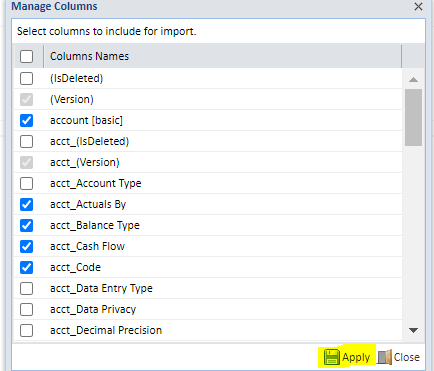
Task: Click the greyed acct_(Version) checkbox
Action: pos(26,162)
